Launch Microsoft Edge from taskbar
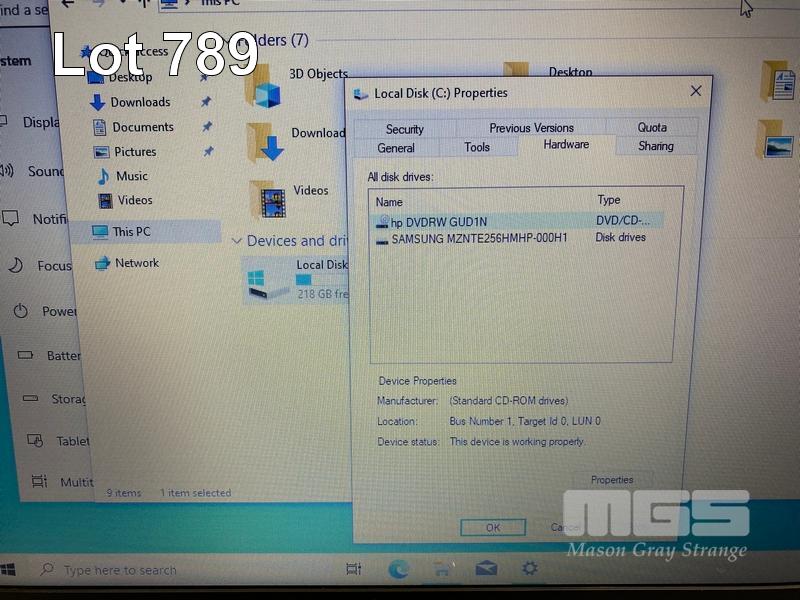This screenshot has height=600, width=800. pyautogui.click(x=398, y=569)
